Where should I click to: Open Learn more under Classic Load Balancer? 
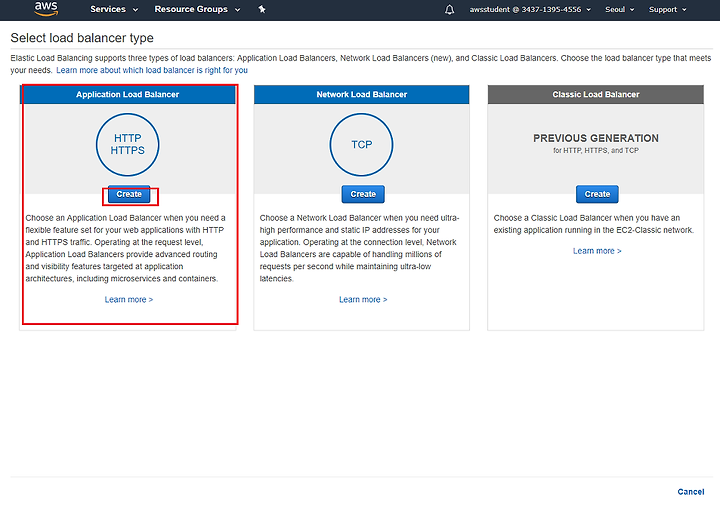(597, 251)
